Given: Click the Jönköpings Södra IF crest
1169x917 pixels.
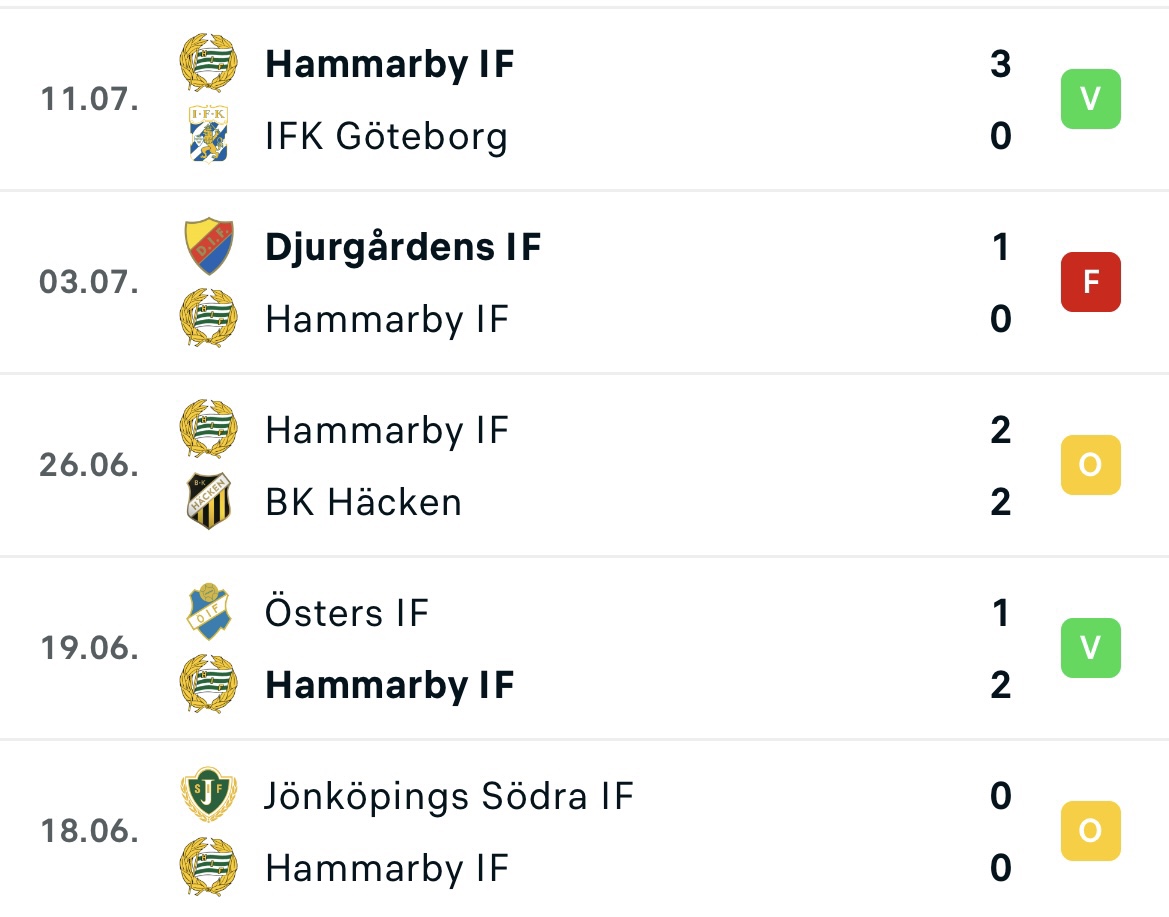Looking at the screenshot, I should coord(209,795).
